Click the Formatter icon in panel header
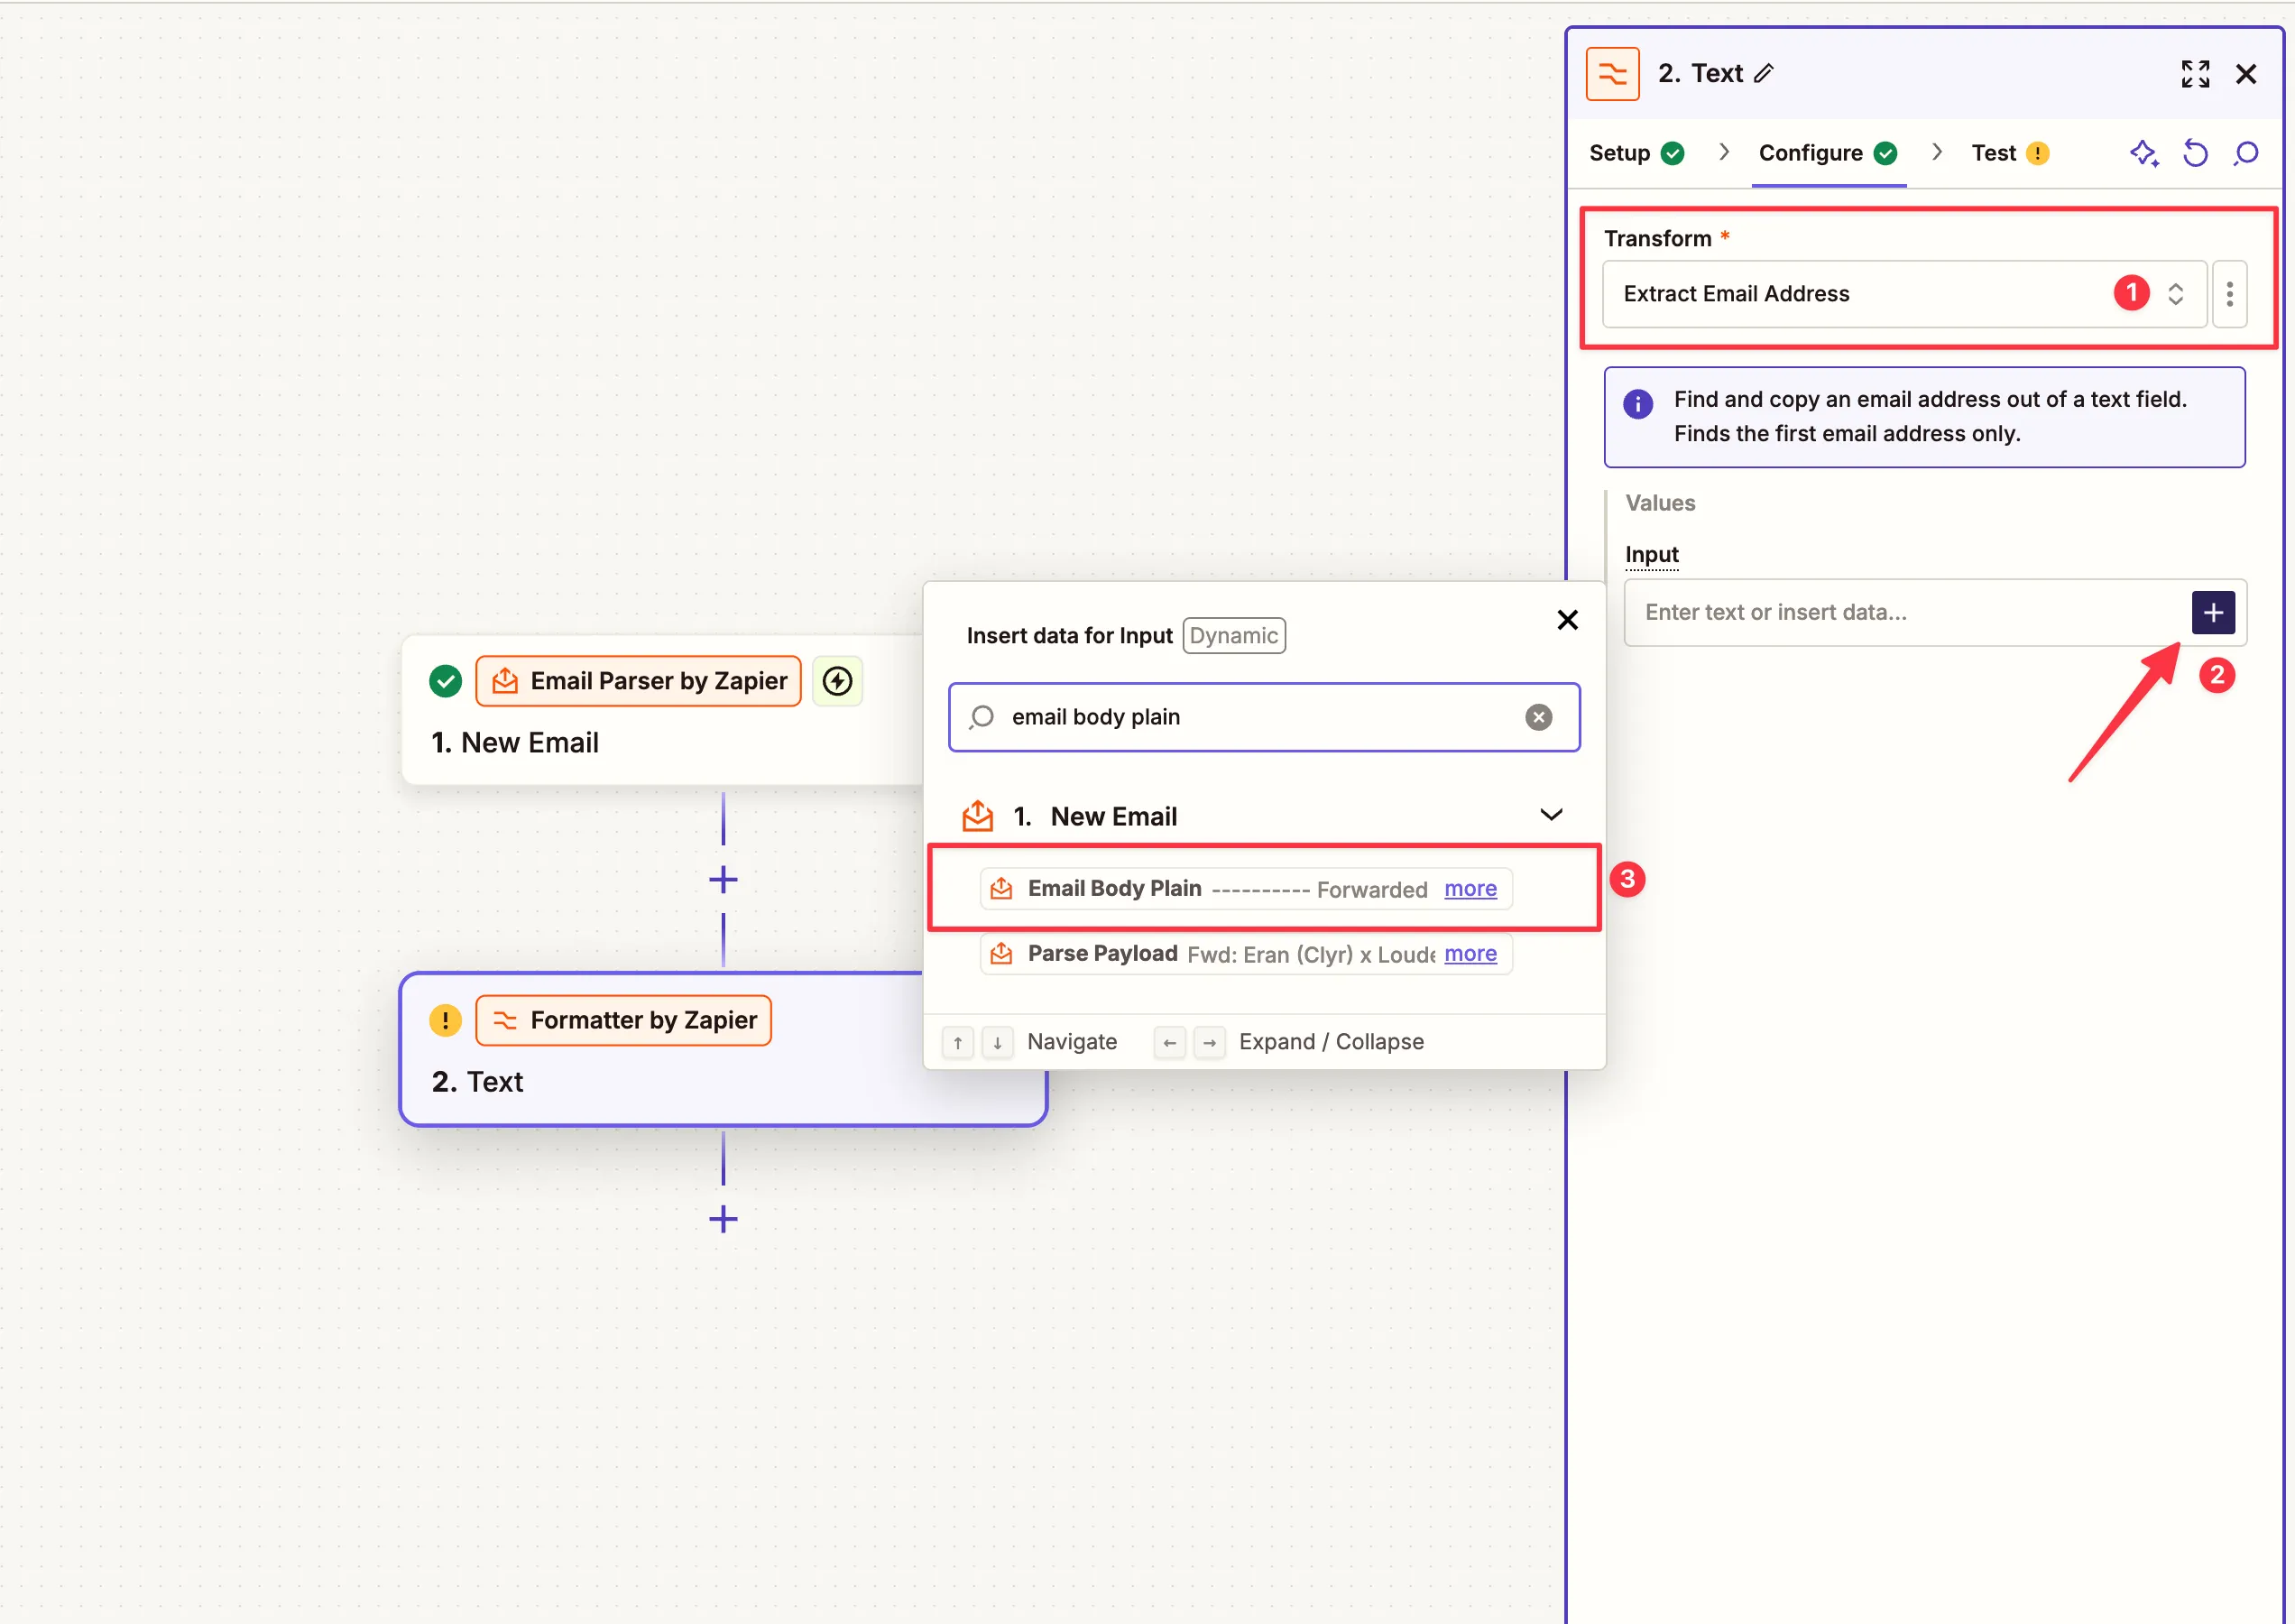This screenshot has height=1624, width=2295. pyautogui.click(x=1612, y=74)
